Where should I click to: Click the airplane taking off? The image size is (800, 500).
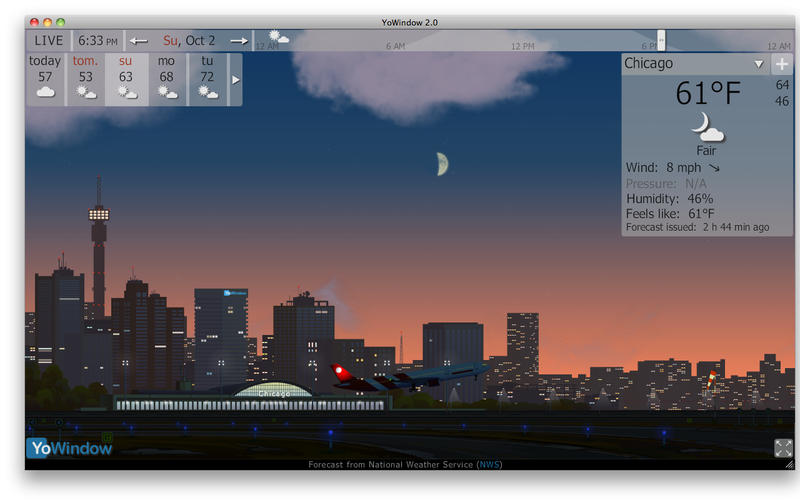pyautogui.click(x=410, y=377)
